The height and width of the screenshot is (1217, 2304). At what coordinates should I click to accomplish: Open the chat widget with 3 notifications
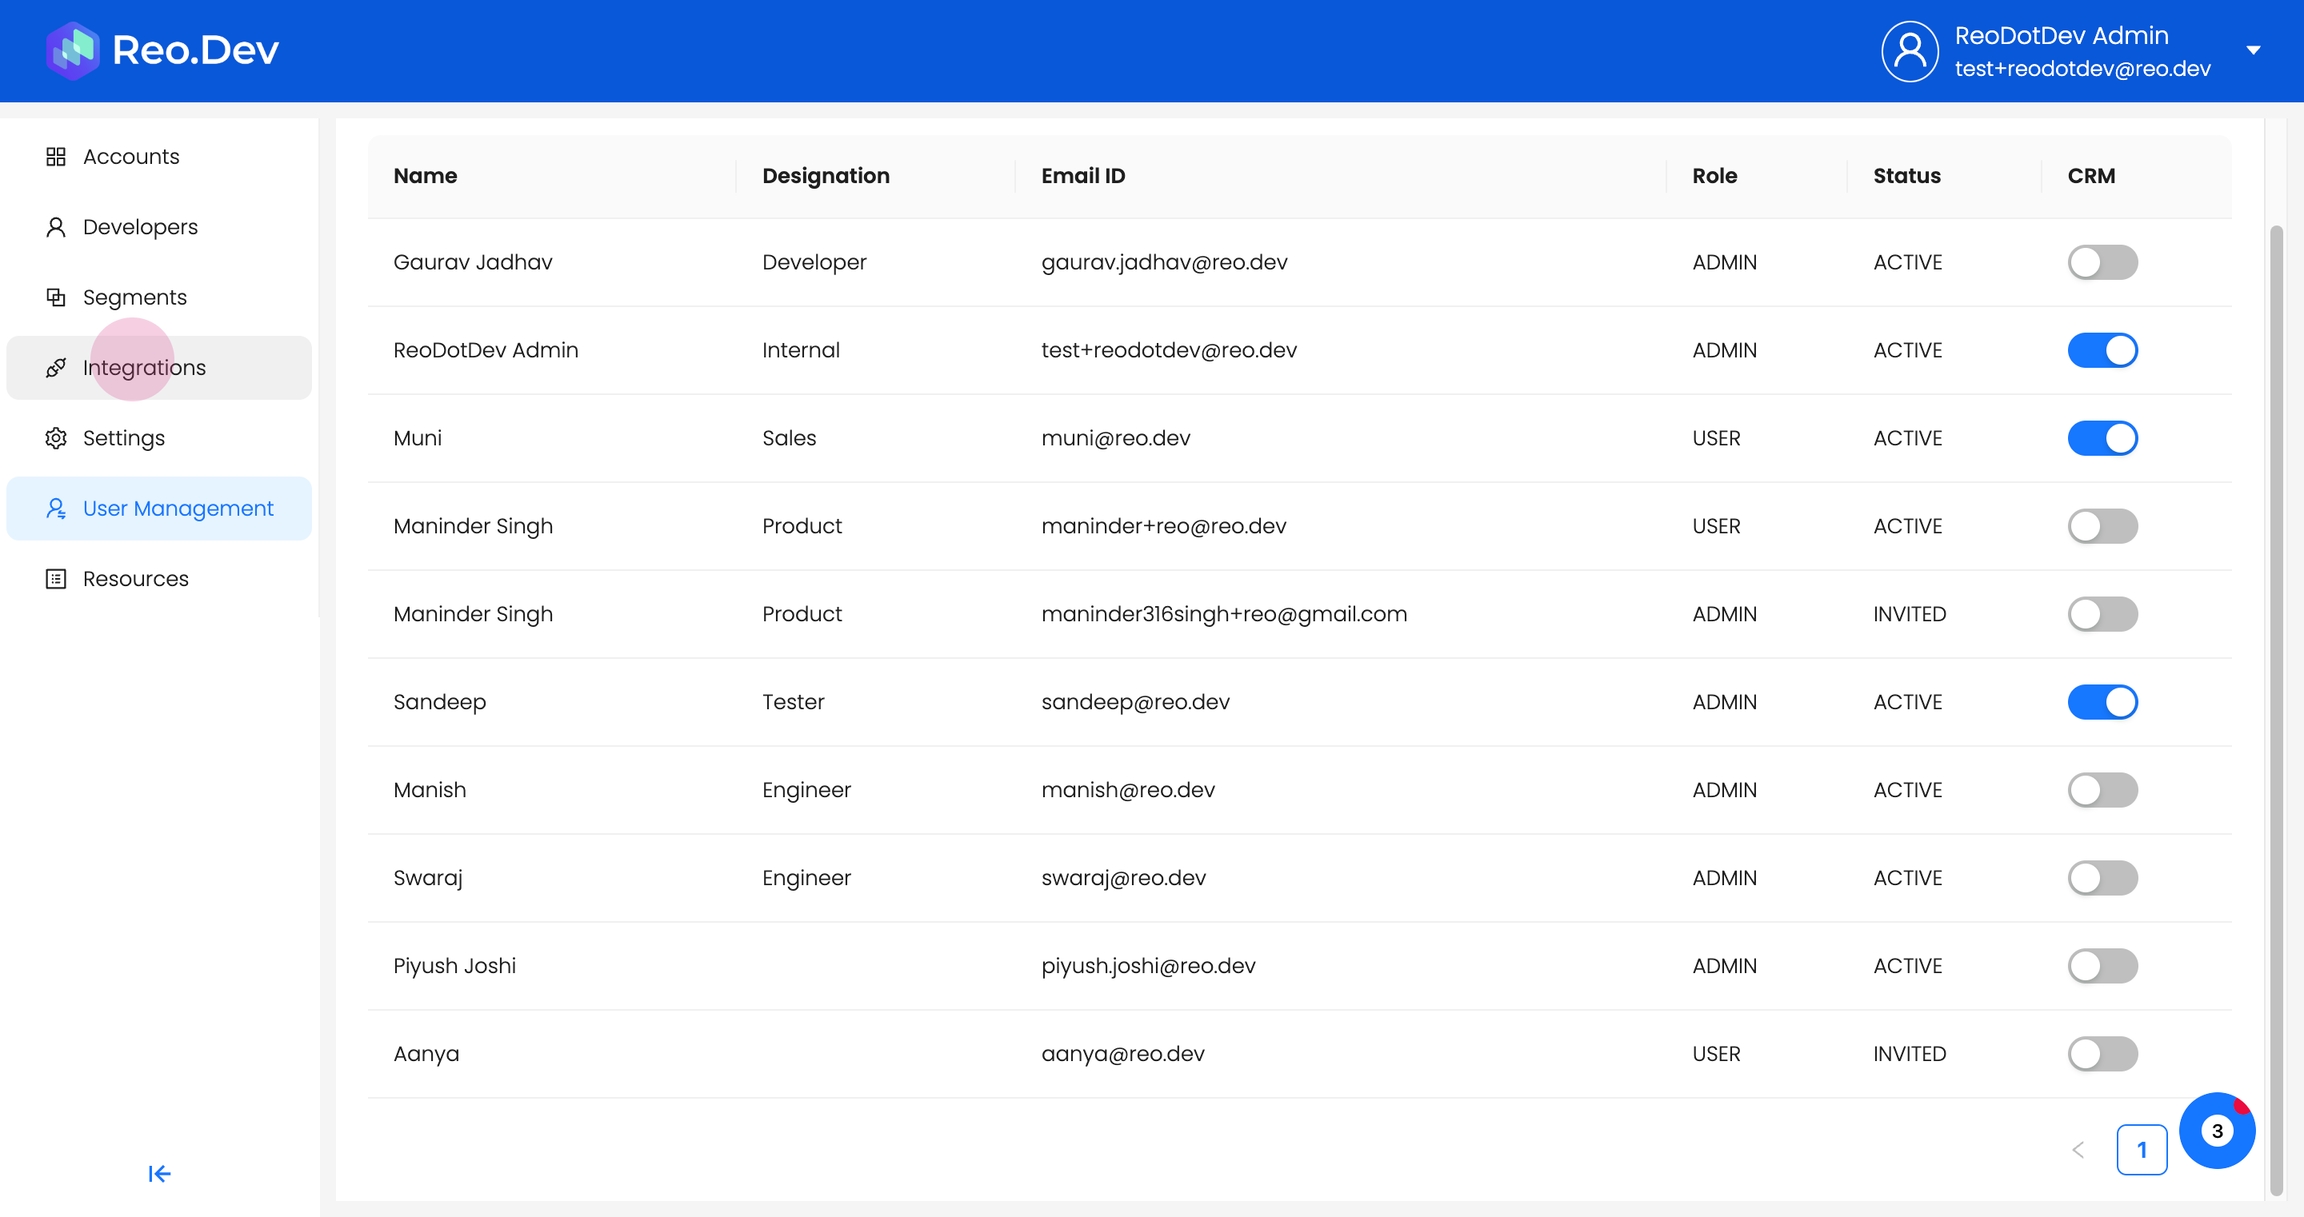tap(2216, 1131)
